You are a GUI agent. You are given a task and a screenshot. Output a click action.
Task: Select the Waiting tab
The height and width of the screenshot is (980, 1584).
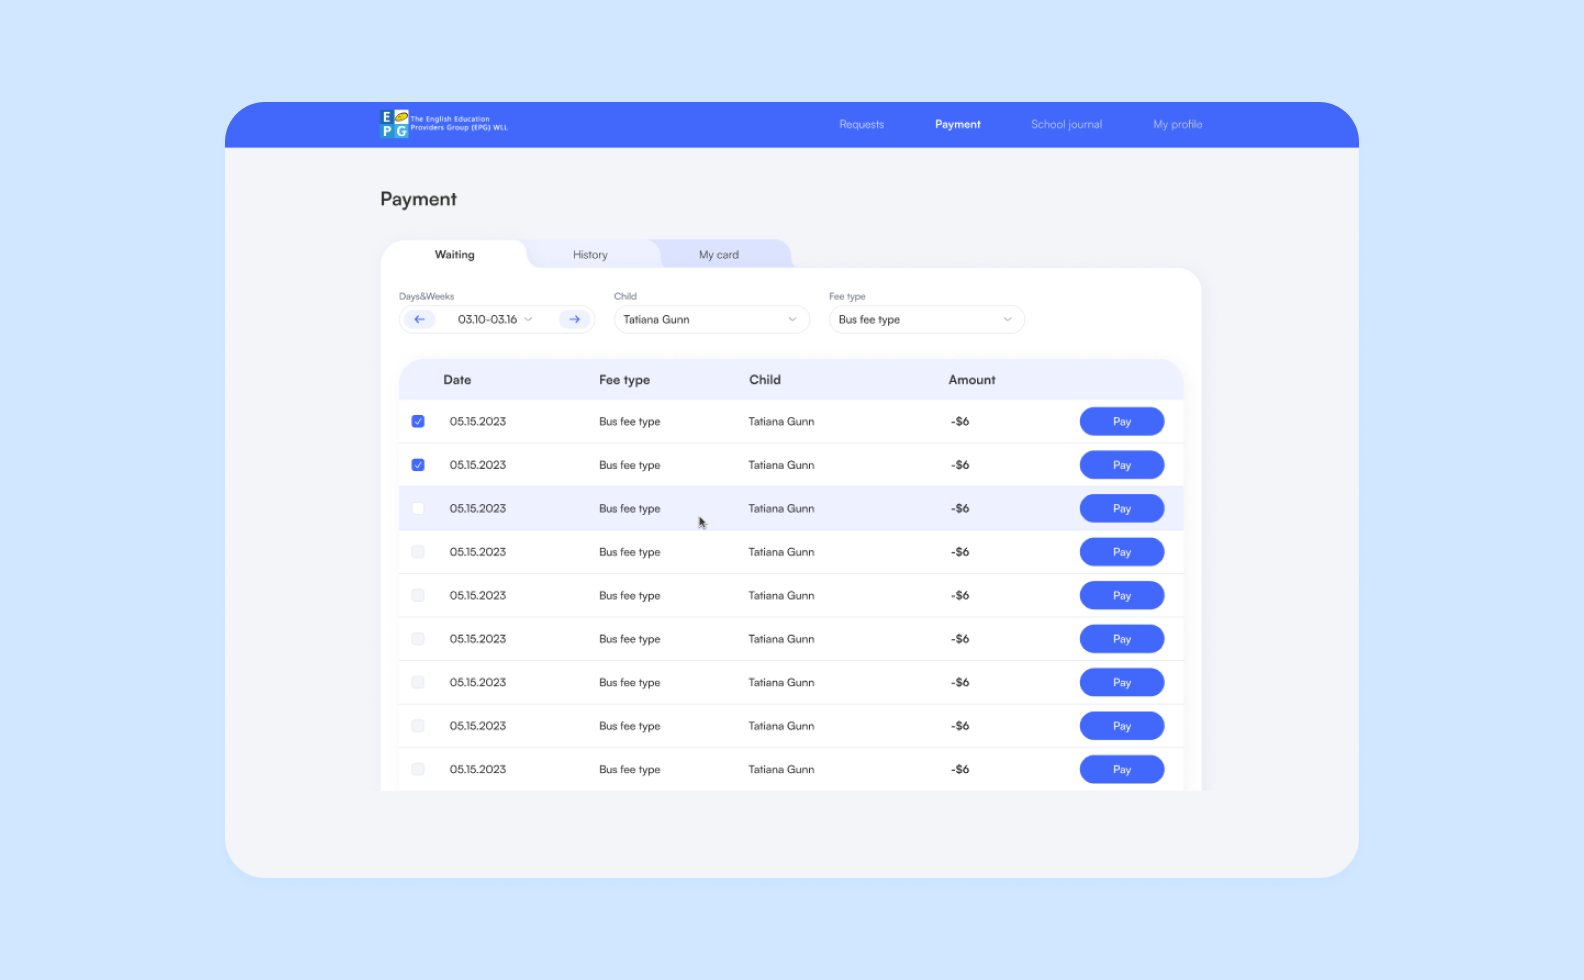(x=455, y=254)
